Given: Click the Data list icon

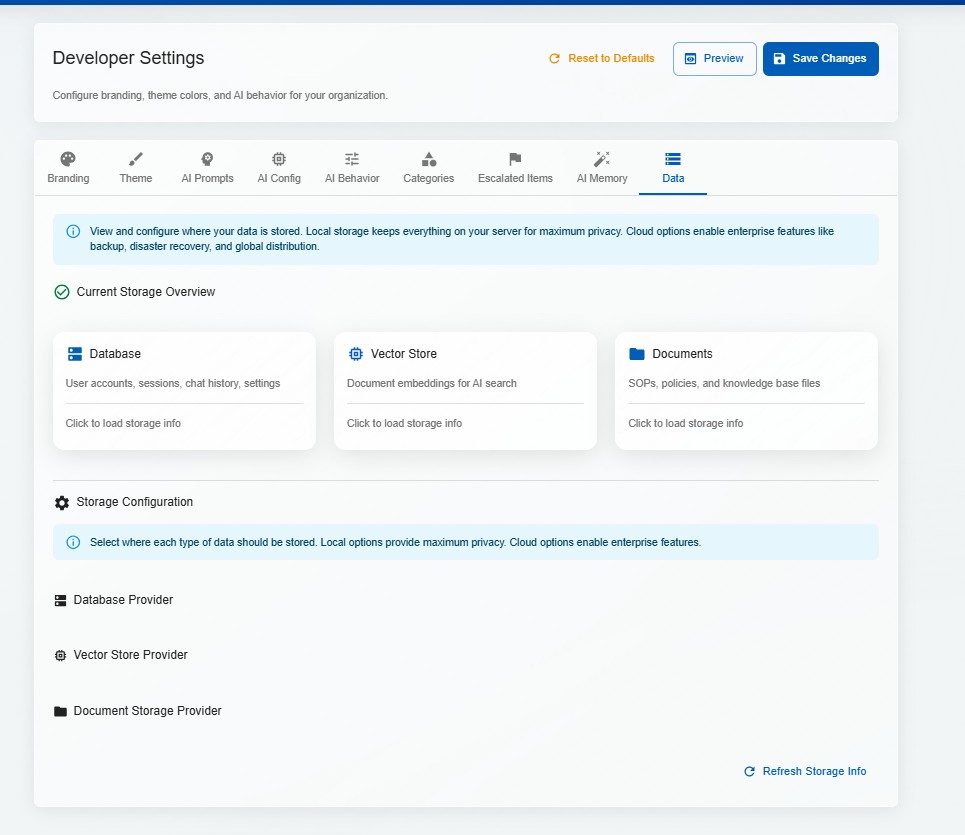Looking at the screenshot, I should pos(672,158).
